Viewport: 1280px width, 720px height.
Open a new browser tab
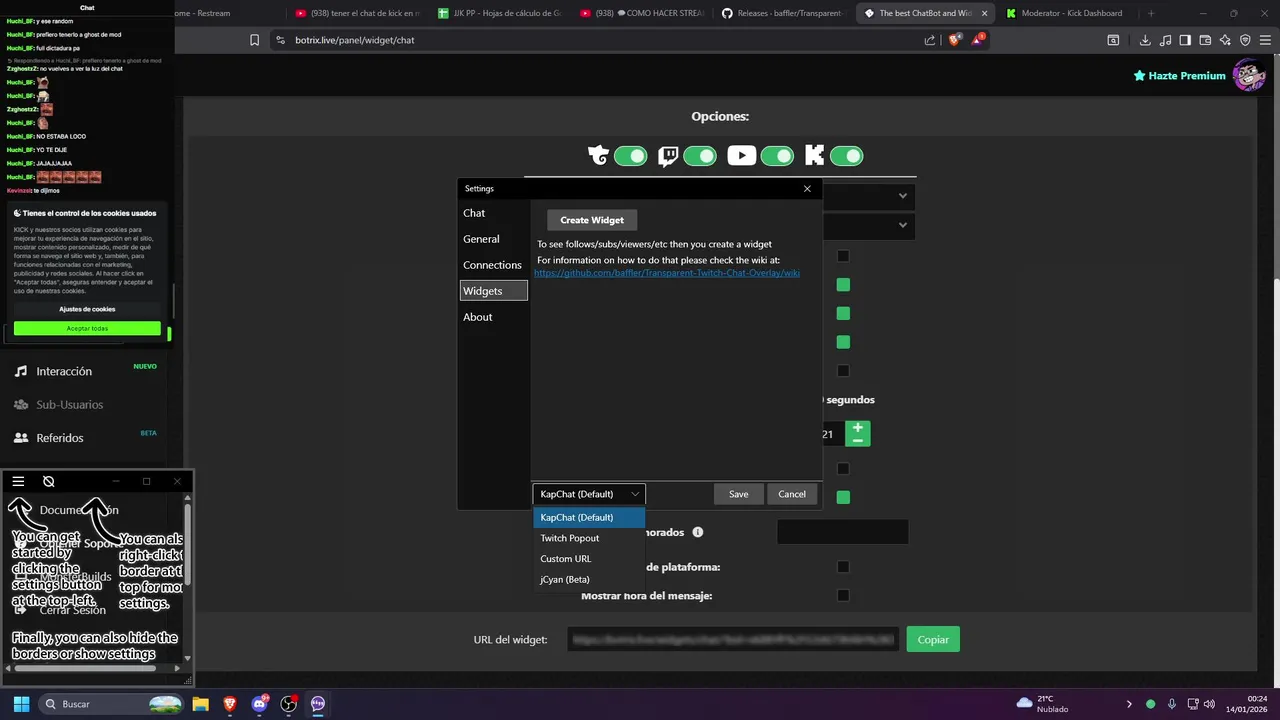tap(1151, 13)
